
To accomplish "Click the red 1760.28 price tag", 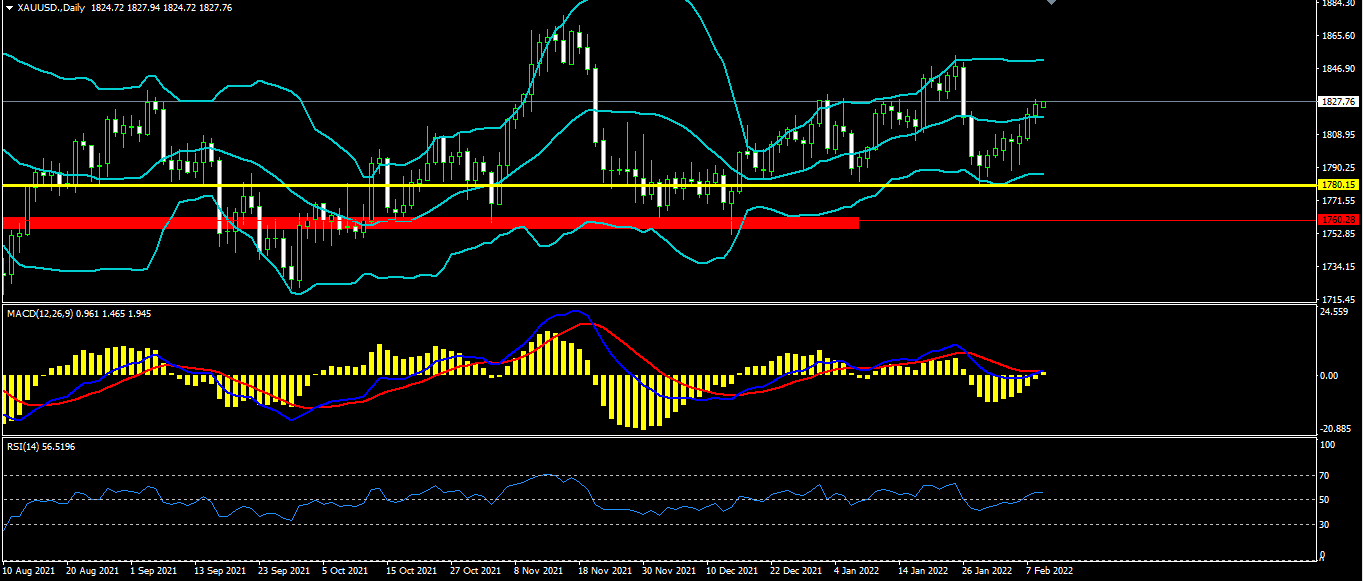I will [x=1337, y=219].
